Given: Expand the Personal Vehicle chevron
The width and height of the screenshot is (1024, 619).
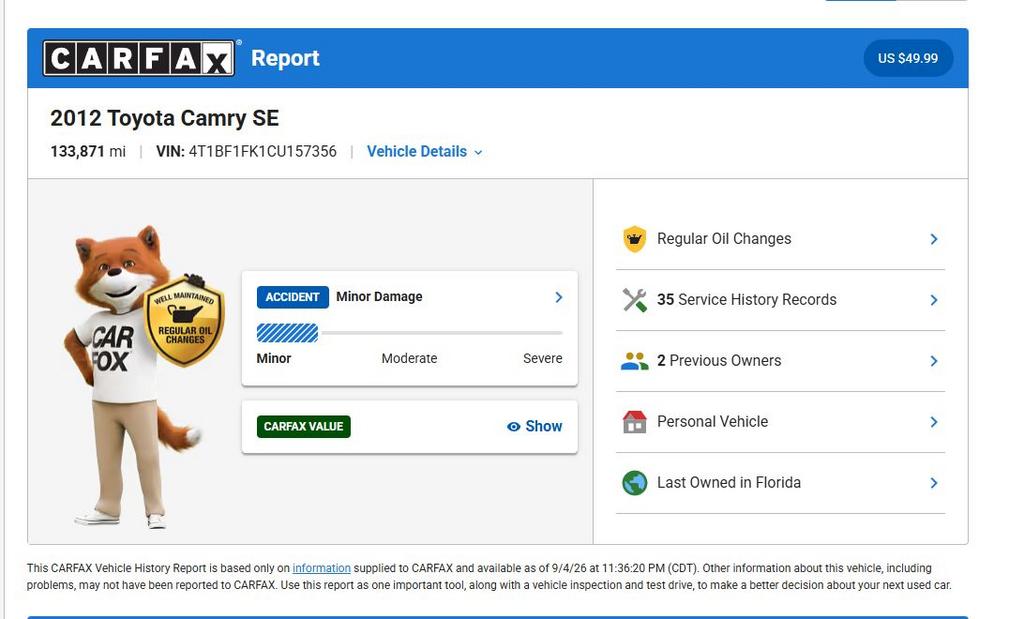Looking at the screenshot, I should (x=934, y=422).
